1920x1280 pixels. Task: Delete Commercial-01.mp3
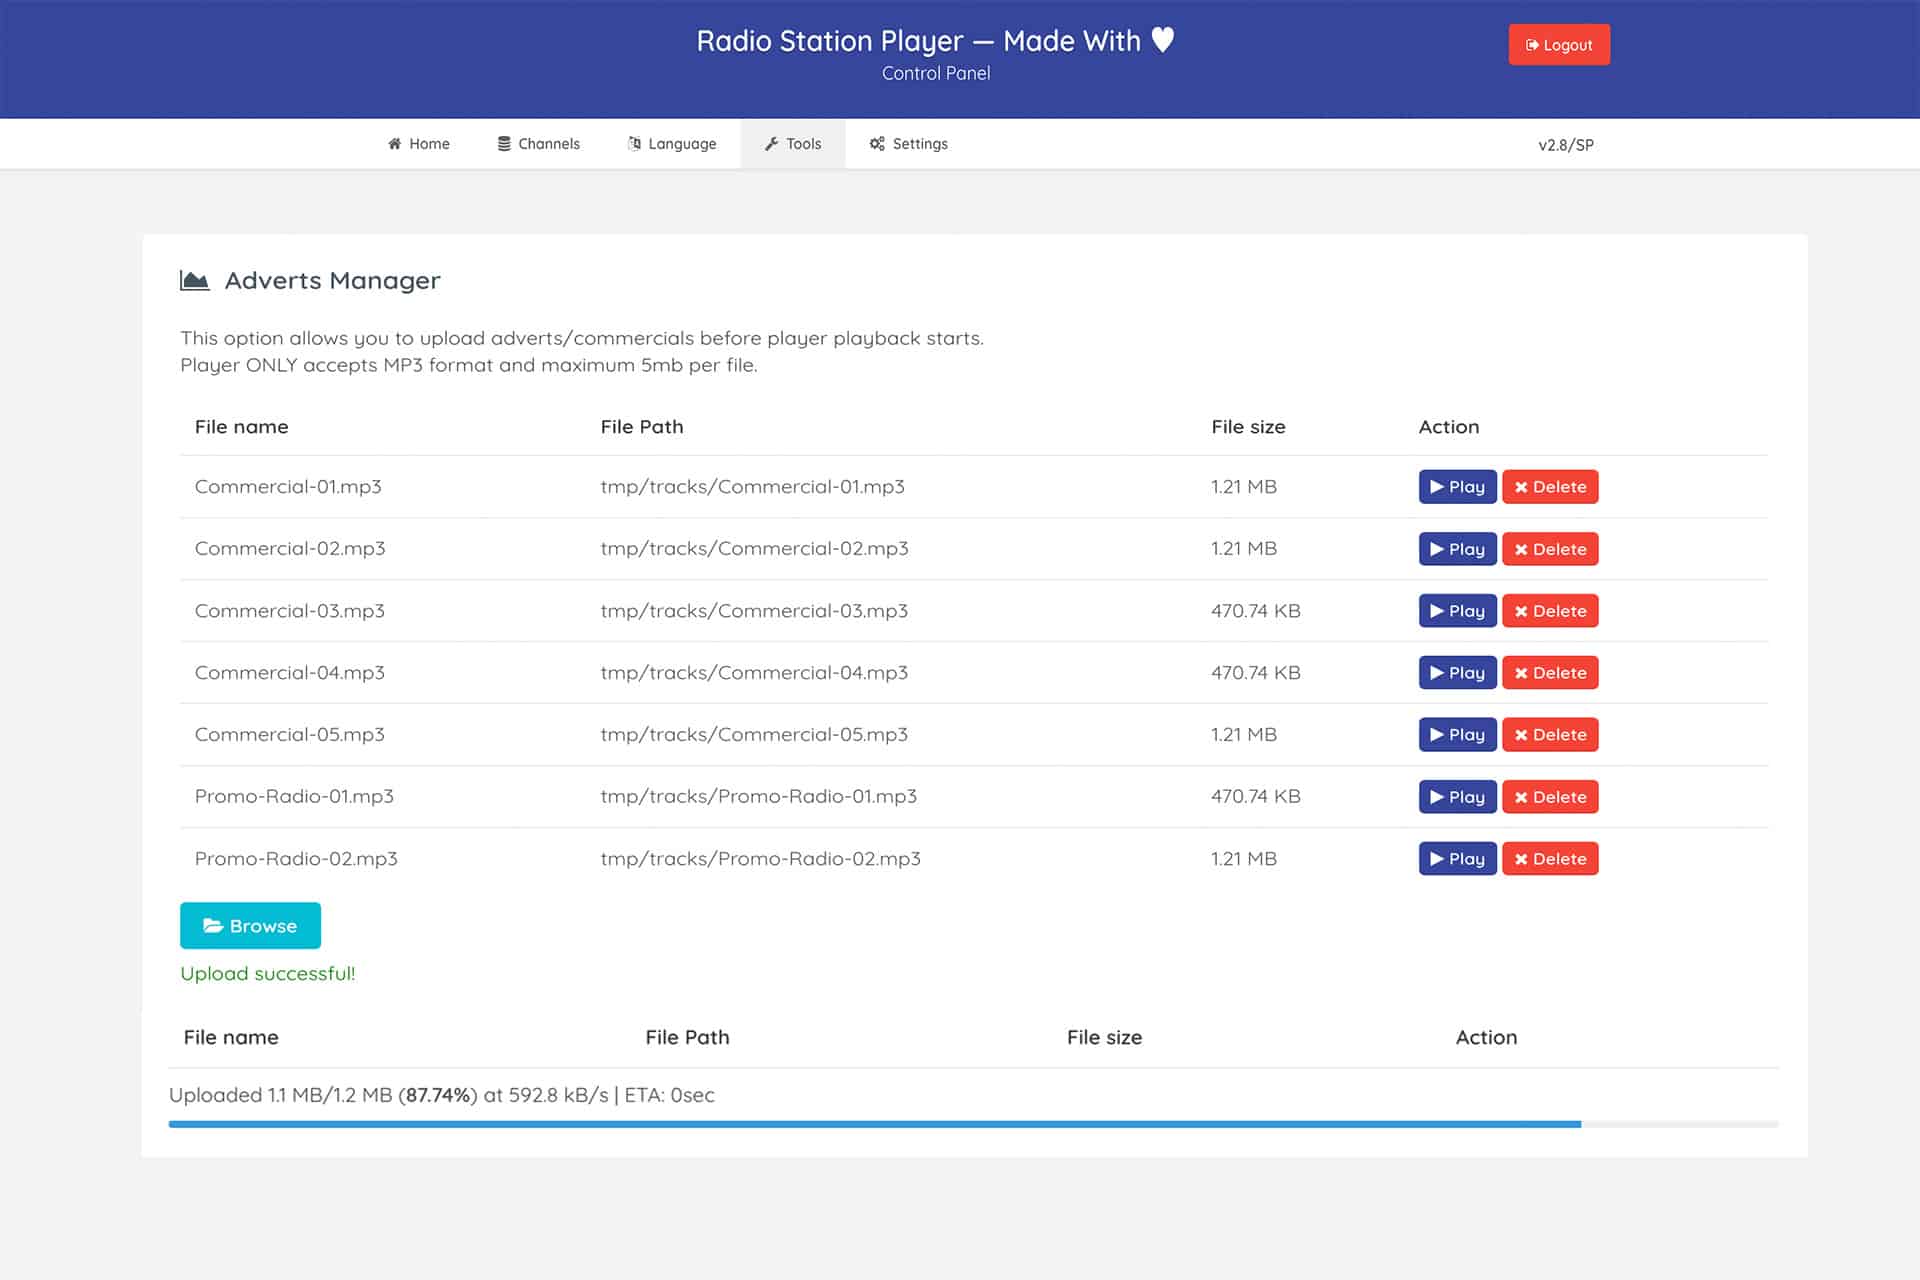pyautogui.click(x=1550, y=487)
